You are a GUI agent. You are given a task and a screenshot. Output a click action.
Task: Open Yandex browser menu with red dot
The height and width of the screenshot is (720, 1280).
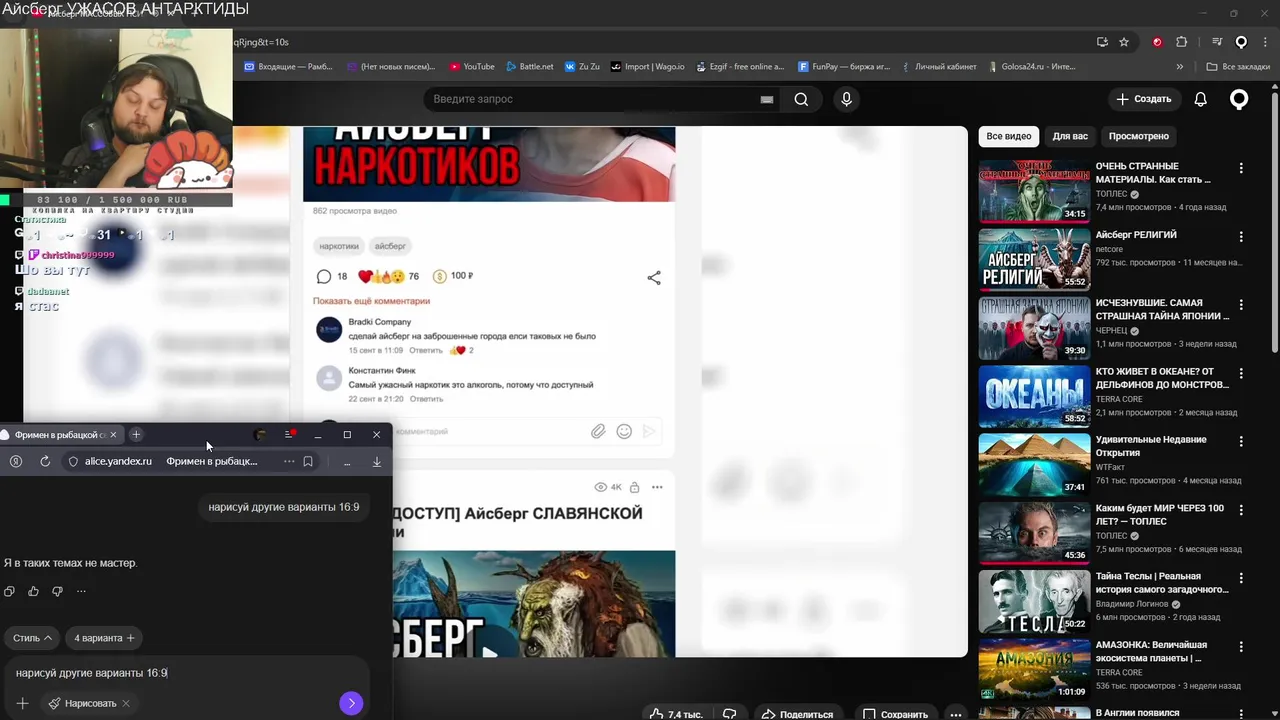[290, 434]
